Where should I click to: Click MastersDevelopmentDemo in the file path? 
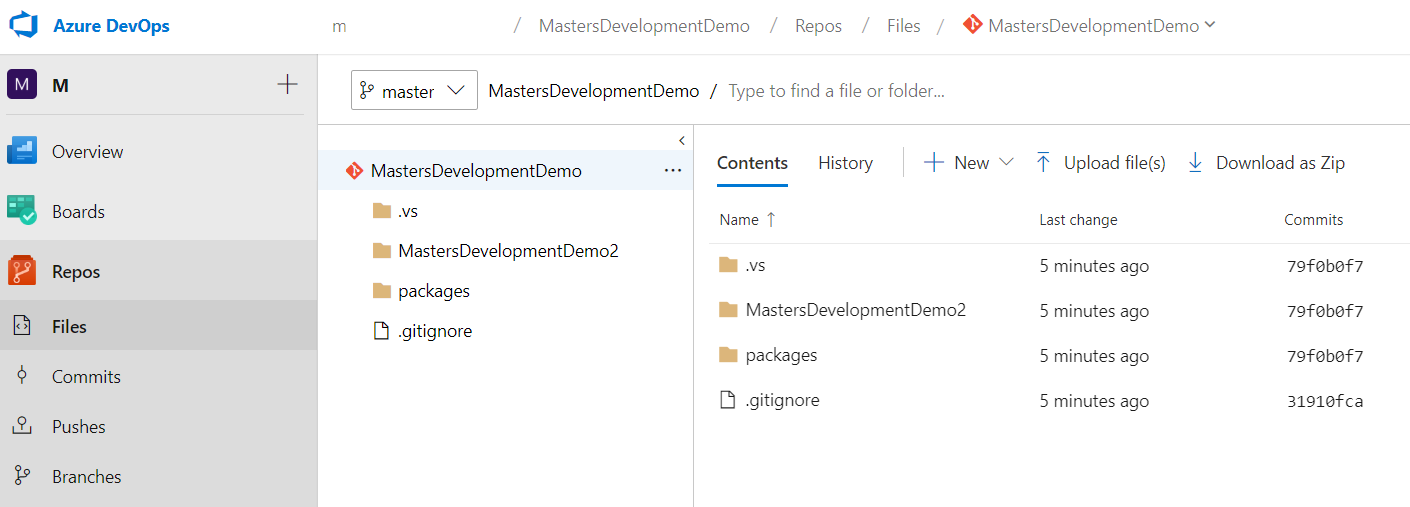coord(594,91)
